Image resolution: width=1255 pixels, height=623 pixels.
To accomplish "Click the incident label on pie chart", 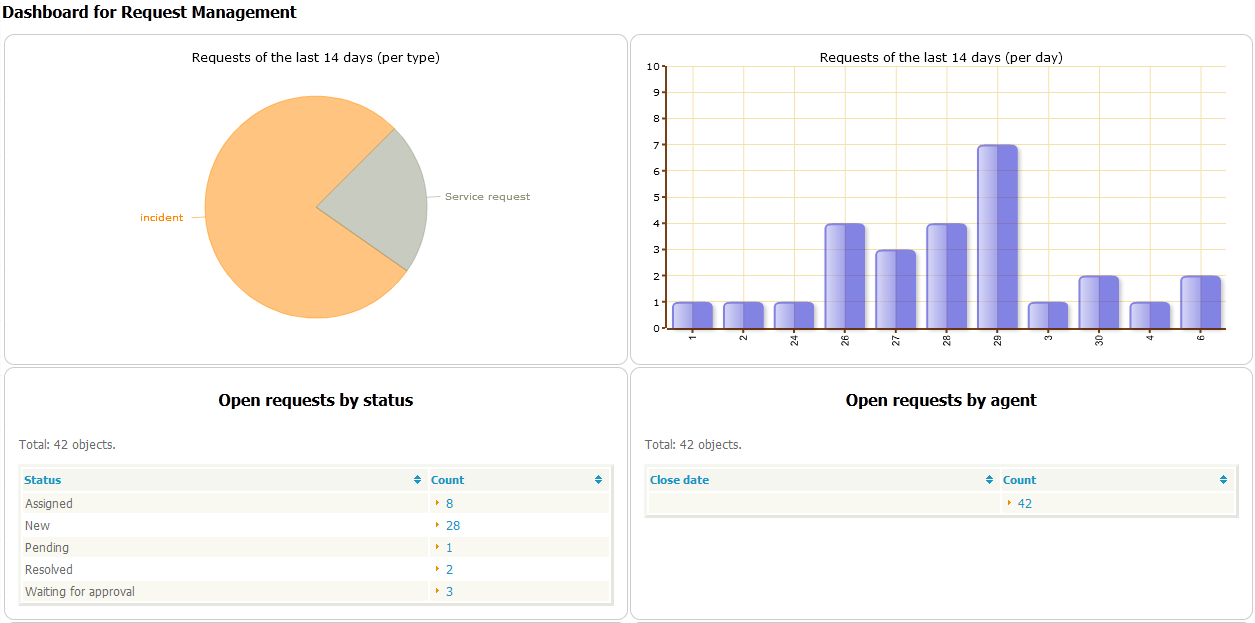I will click(x=161, y=218).
